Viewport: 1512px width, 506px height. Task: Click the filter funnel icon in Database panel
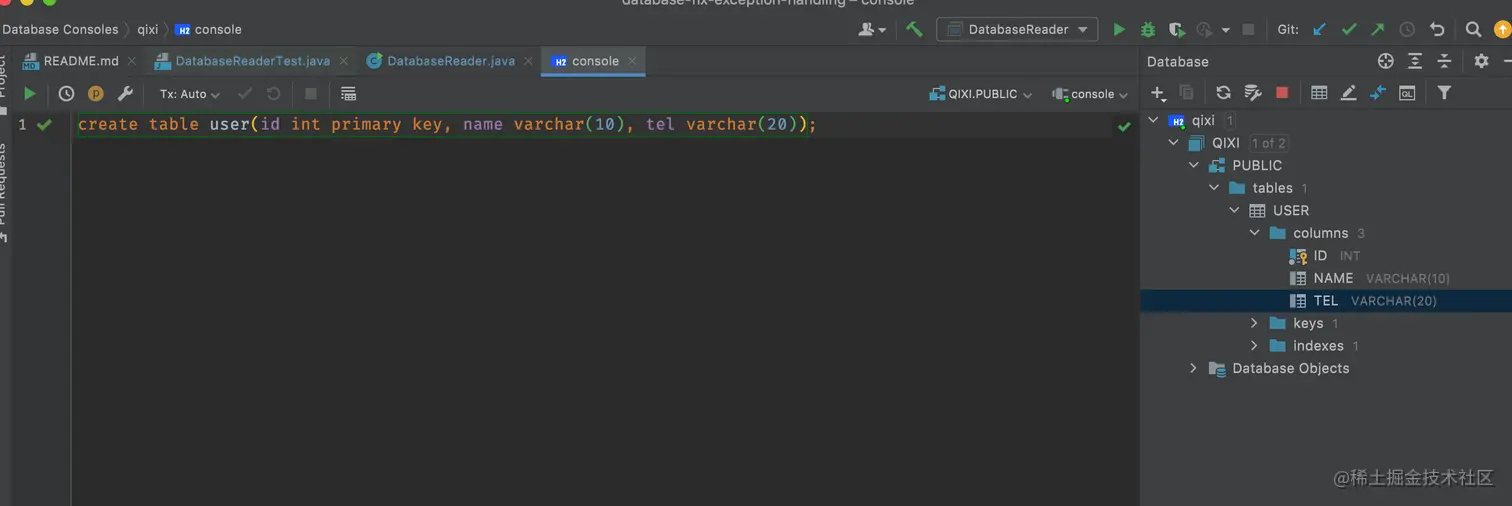pos(1444,92)
